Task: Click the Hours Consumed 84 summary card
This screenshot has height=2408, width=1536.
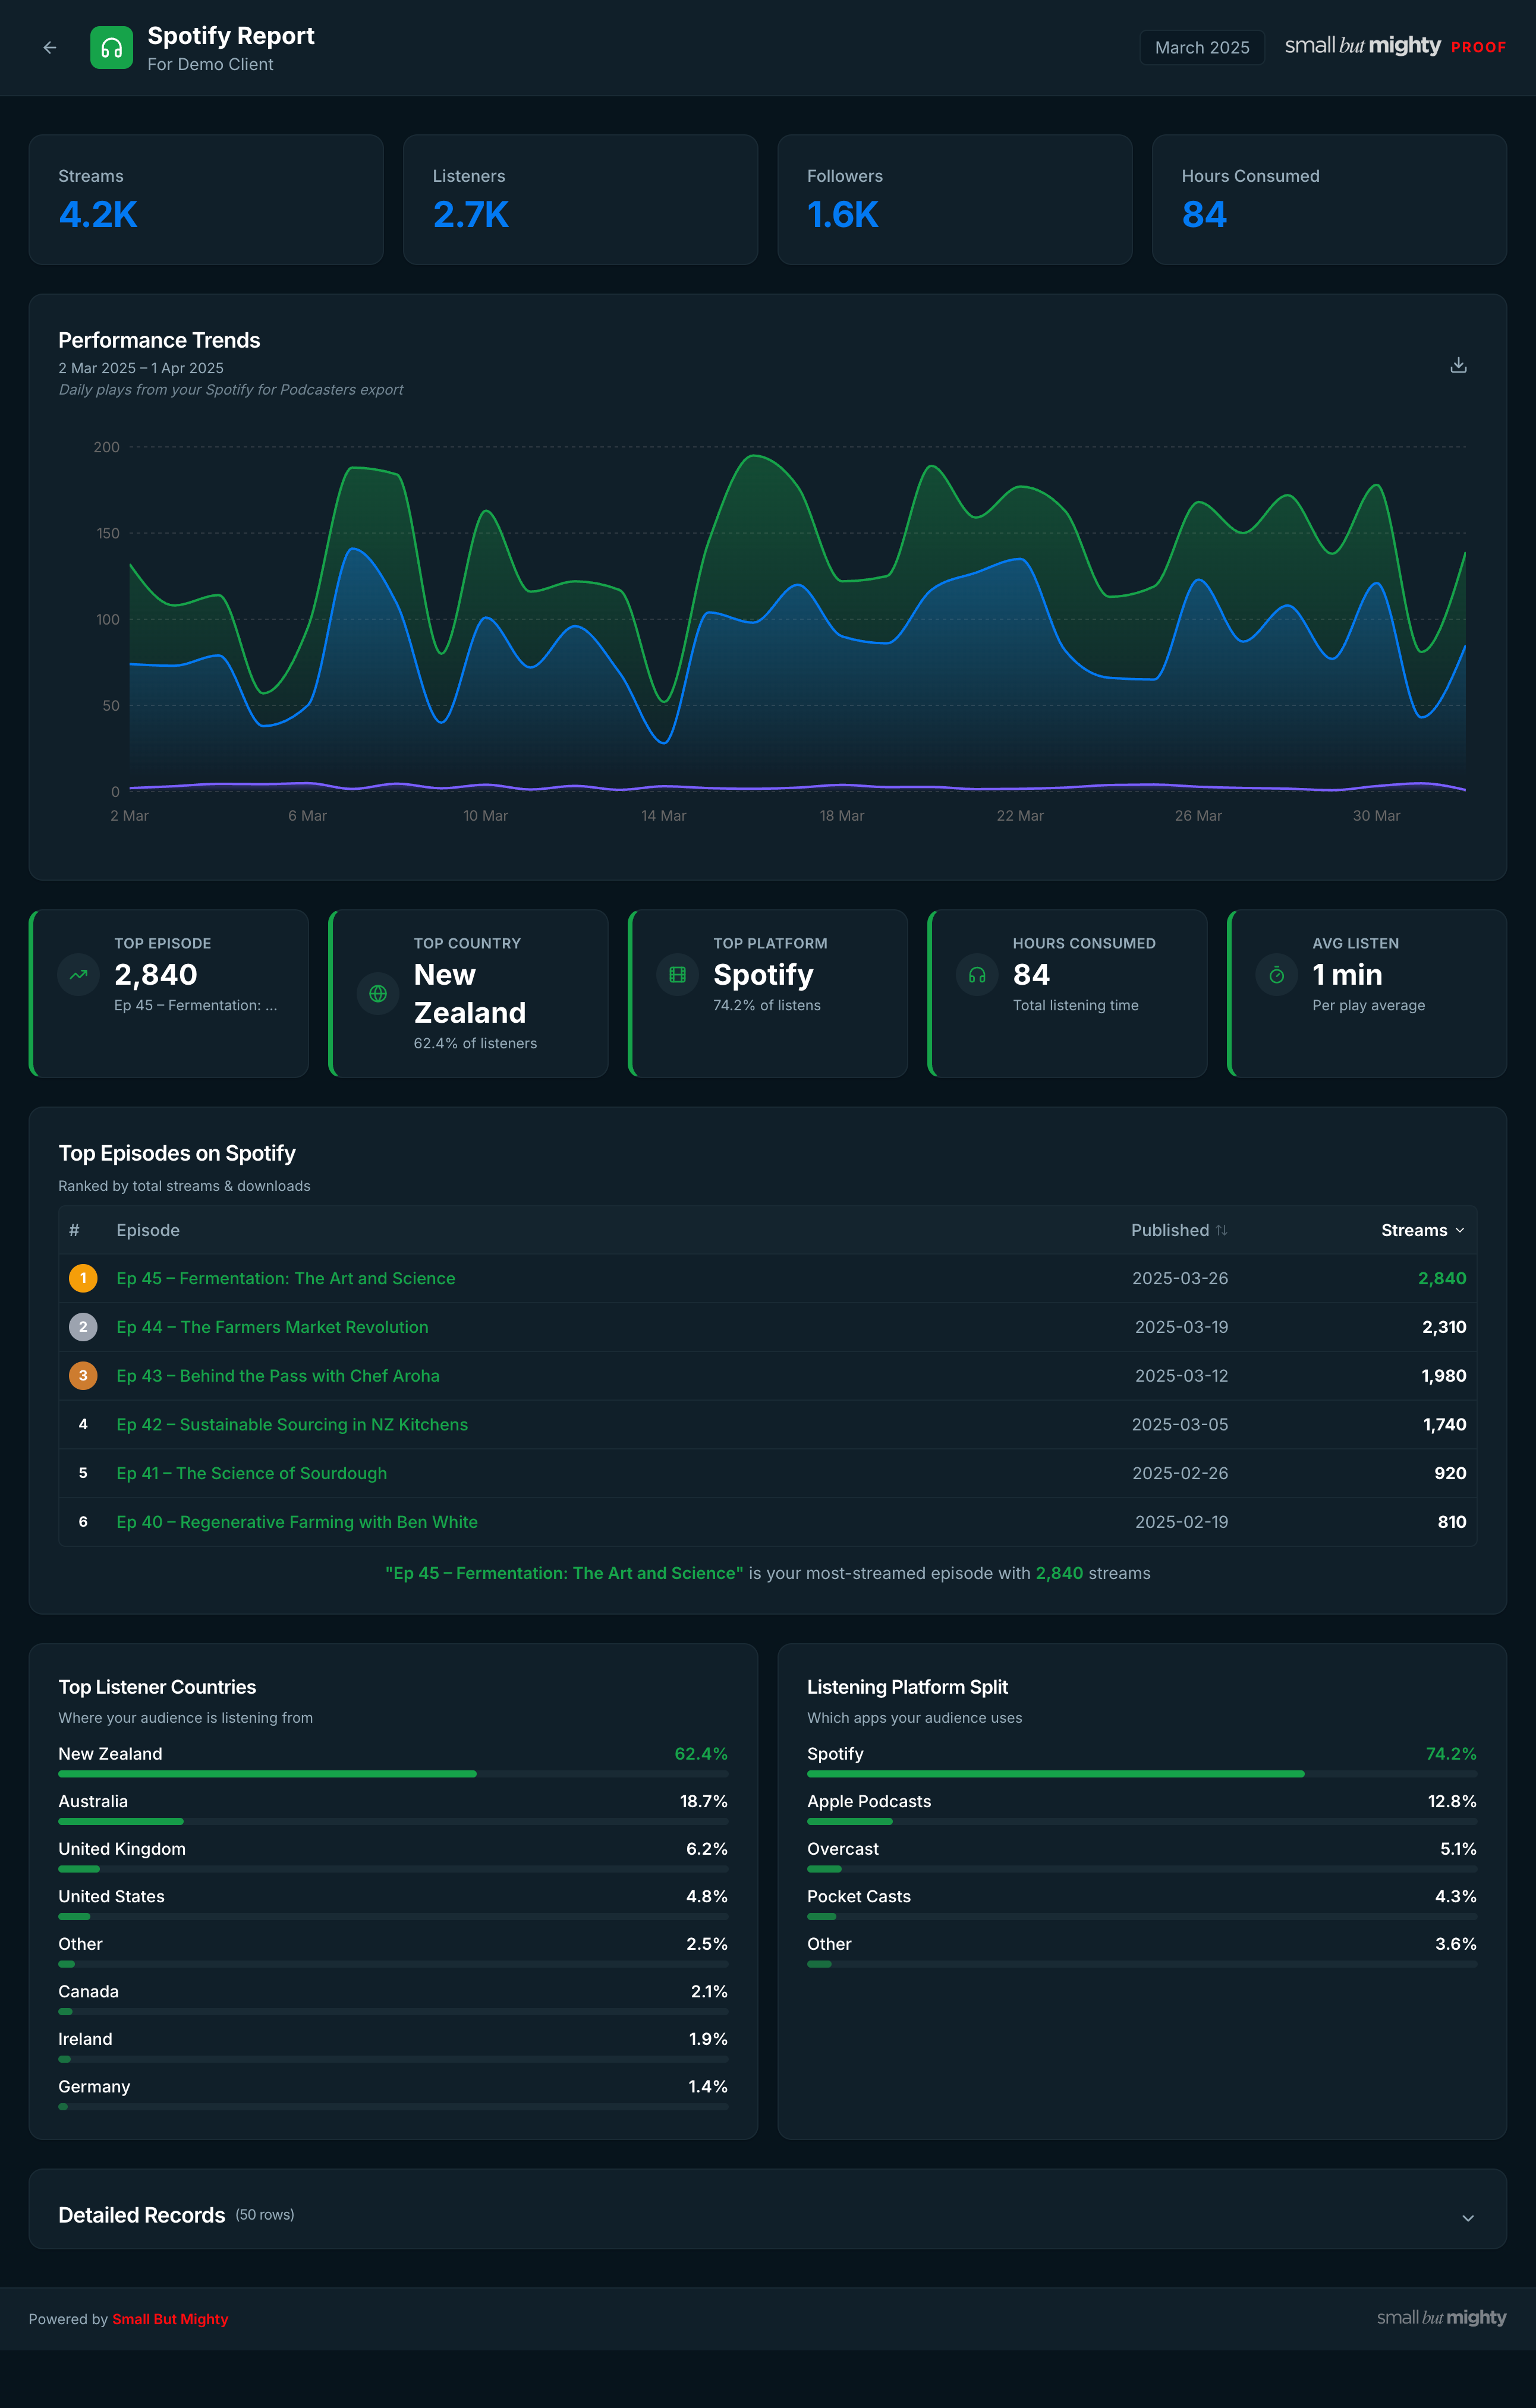Action: (1329, 200)
